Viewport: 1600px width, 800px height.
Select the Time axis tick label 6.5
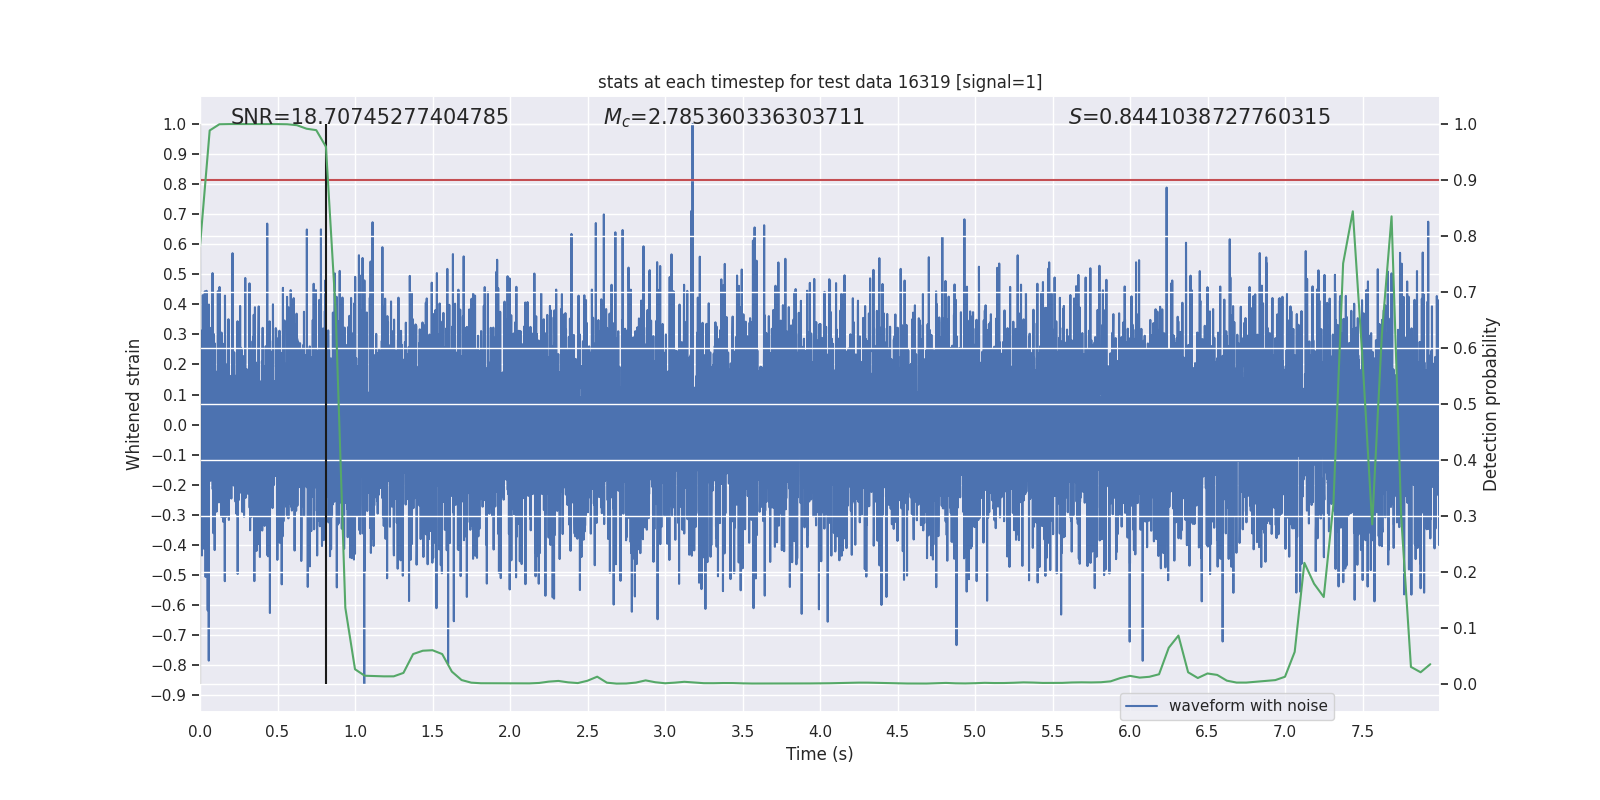(1208, 731)
